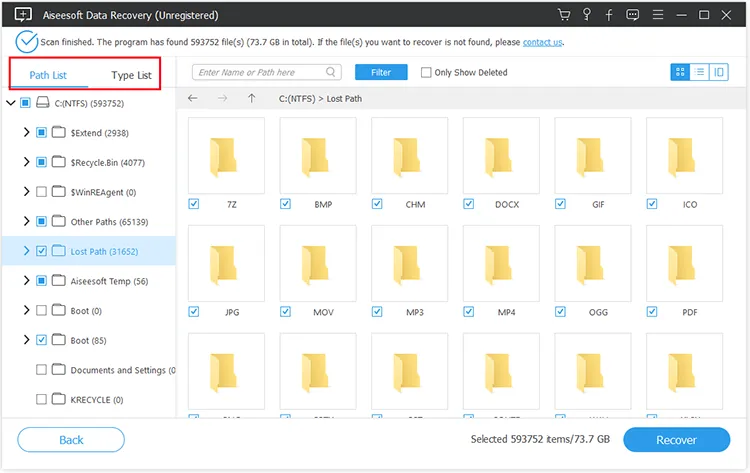Screen dimensions: 750x473
Task: Open the MP3 folder icon
Action: pyautogui.click(x=409, y=263)
